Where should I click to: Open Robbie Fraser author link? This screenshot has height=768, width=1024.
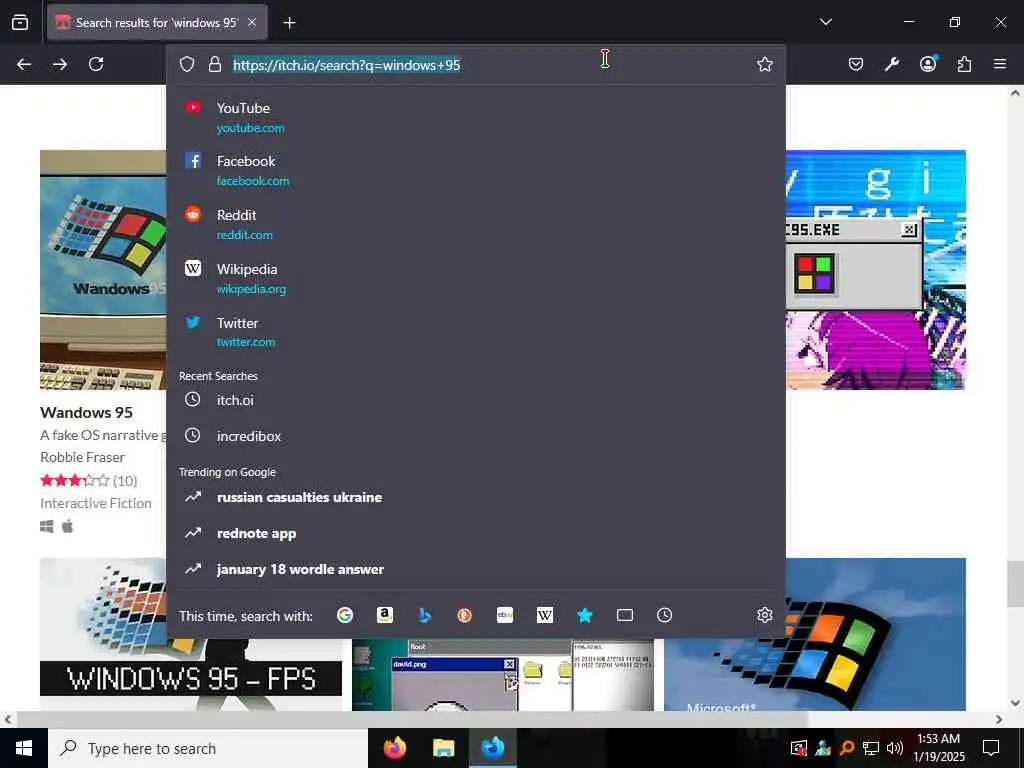click(82, 457)
